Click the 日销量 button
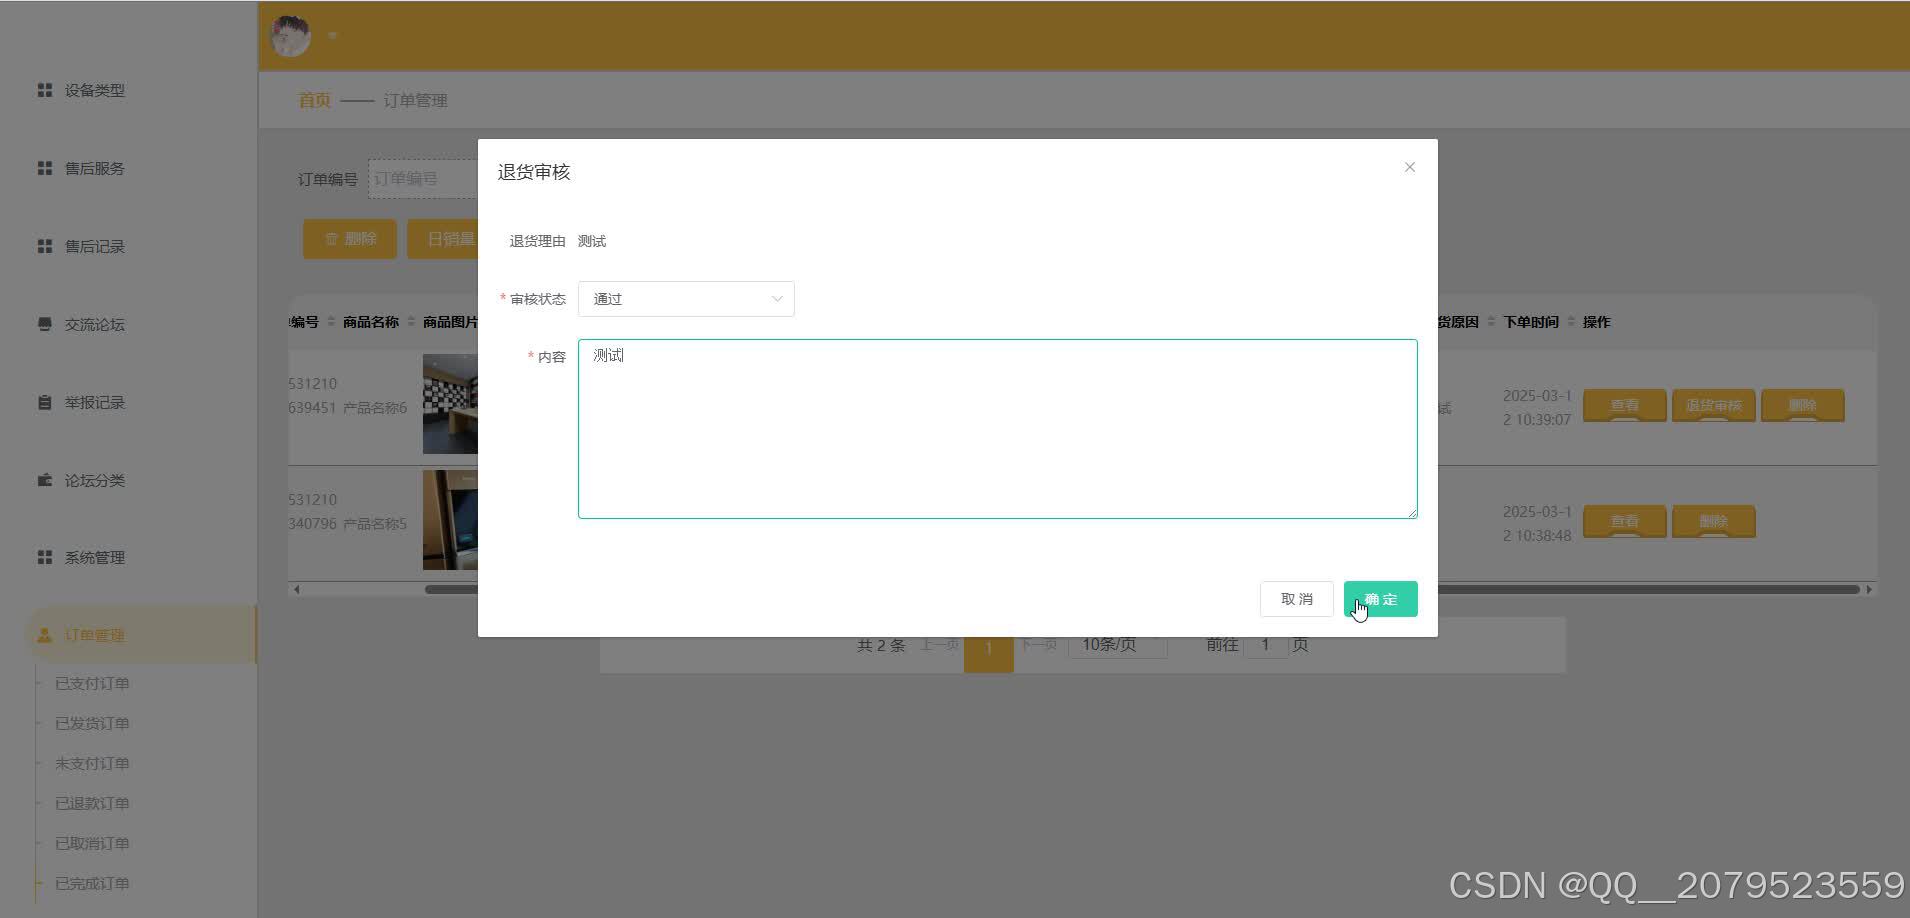 pyautogui.click(x=443, y=239)
